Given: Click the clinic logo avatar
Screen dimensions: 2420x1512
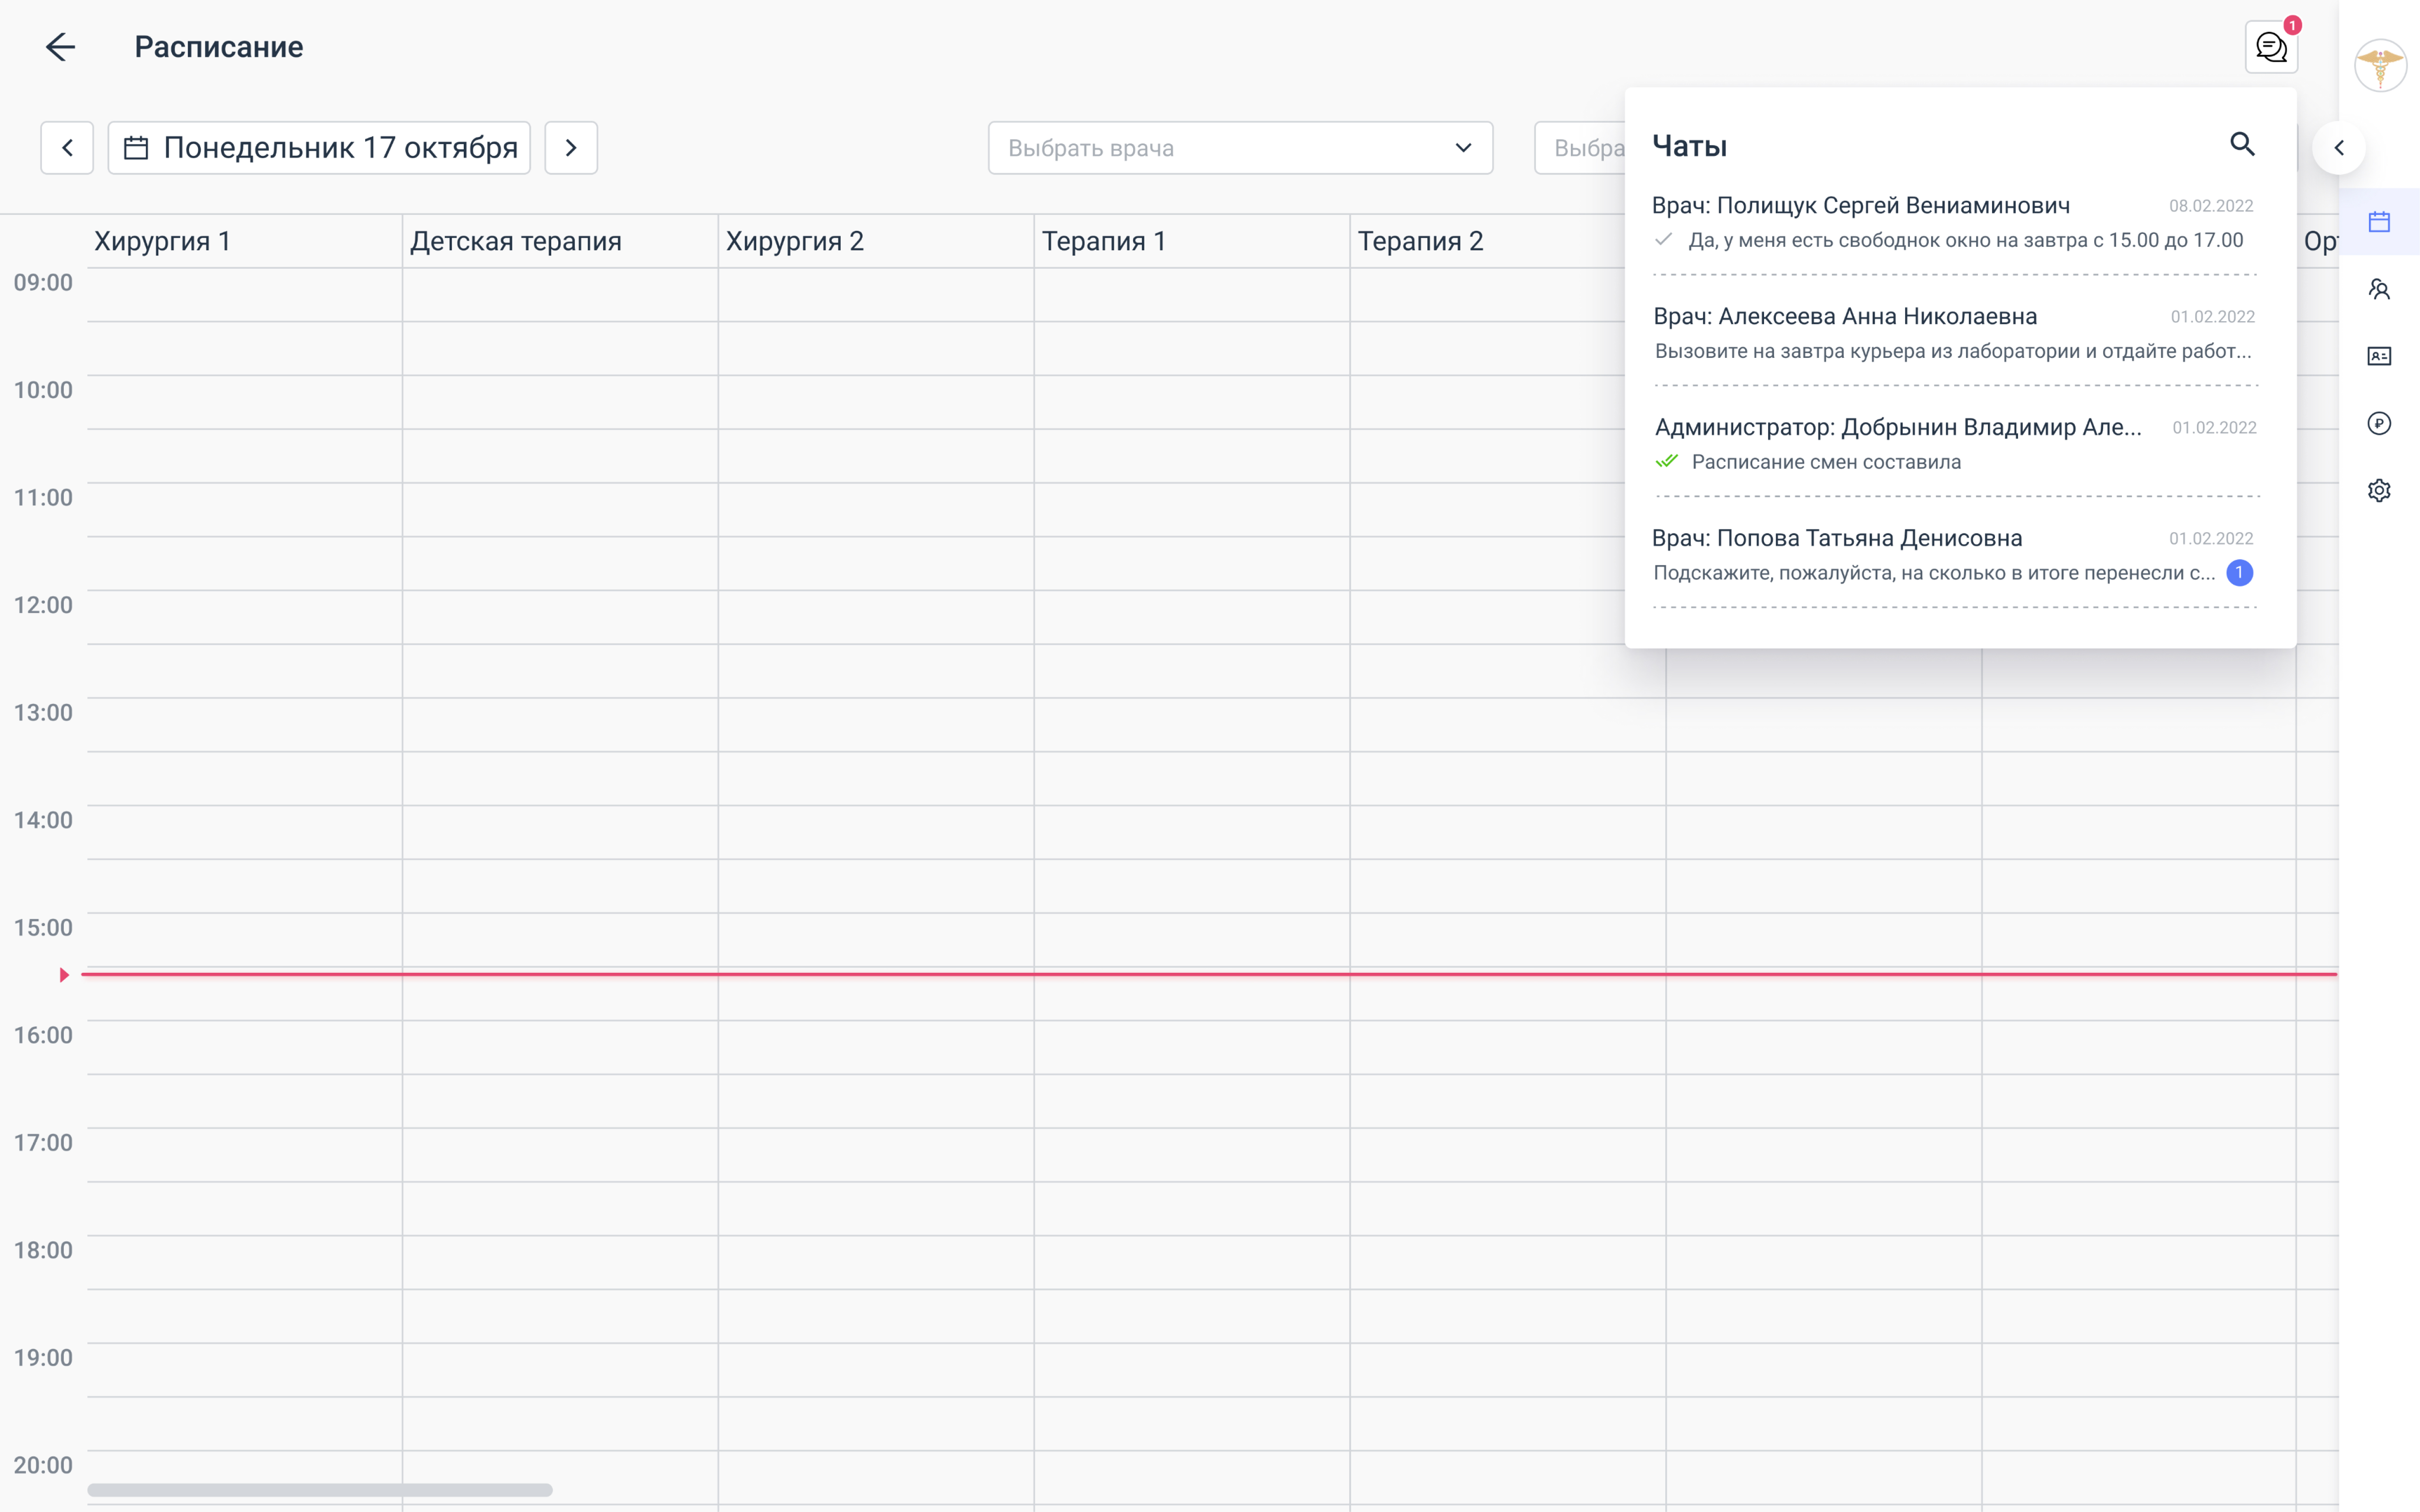Looking at the screenshot, I should 2380,66.
